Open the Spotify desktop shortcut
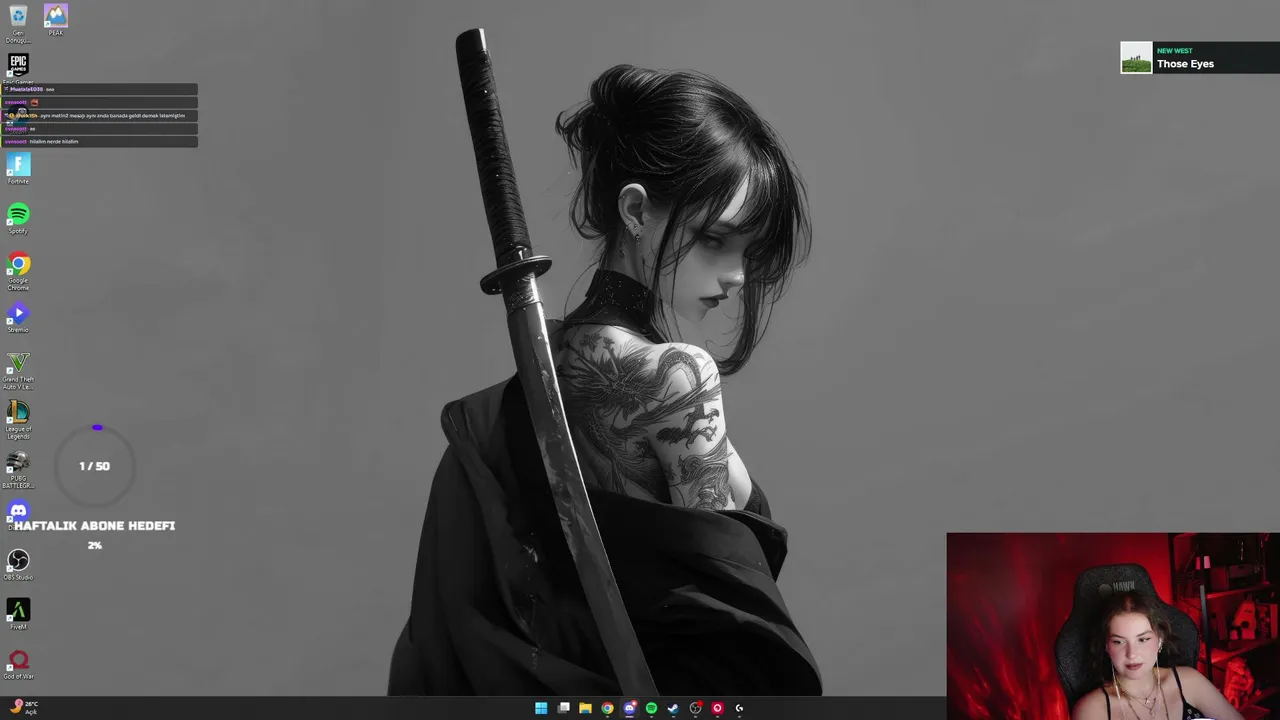The width and height of the screenshot is (1280, 720). click(18, 218)
